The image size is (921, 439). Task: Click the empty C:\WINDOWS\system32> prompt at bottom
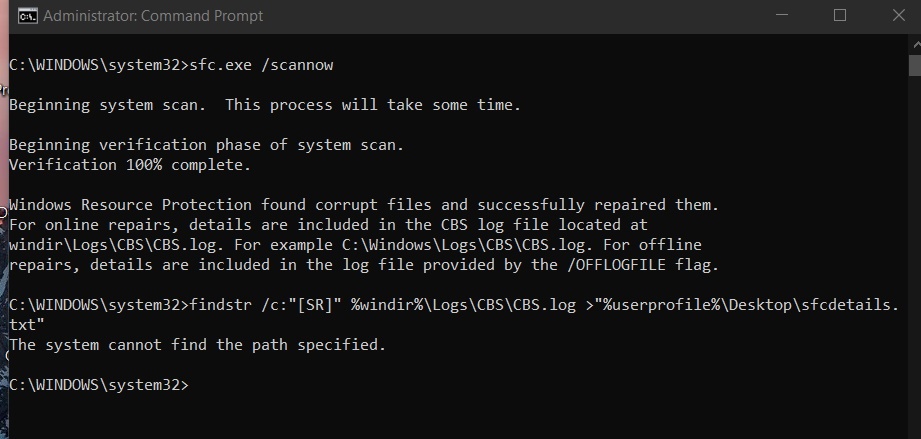99,385
